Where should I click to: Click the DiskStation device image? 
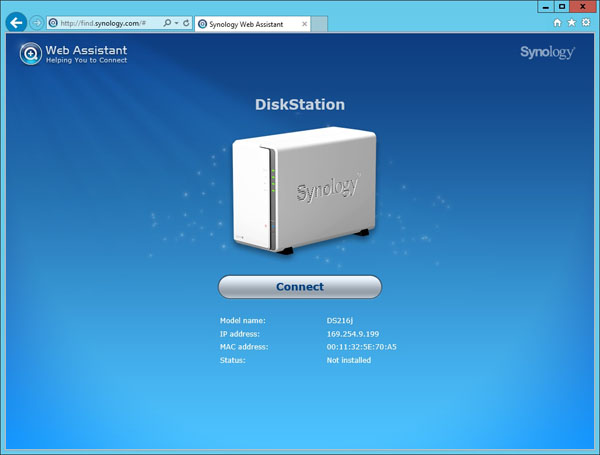[x=304, y=190]
